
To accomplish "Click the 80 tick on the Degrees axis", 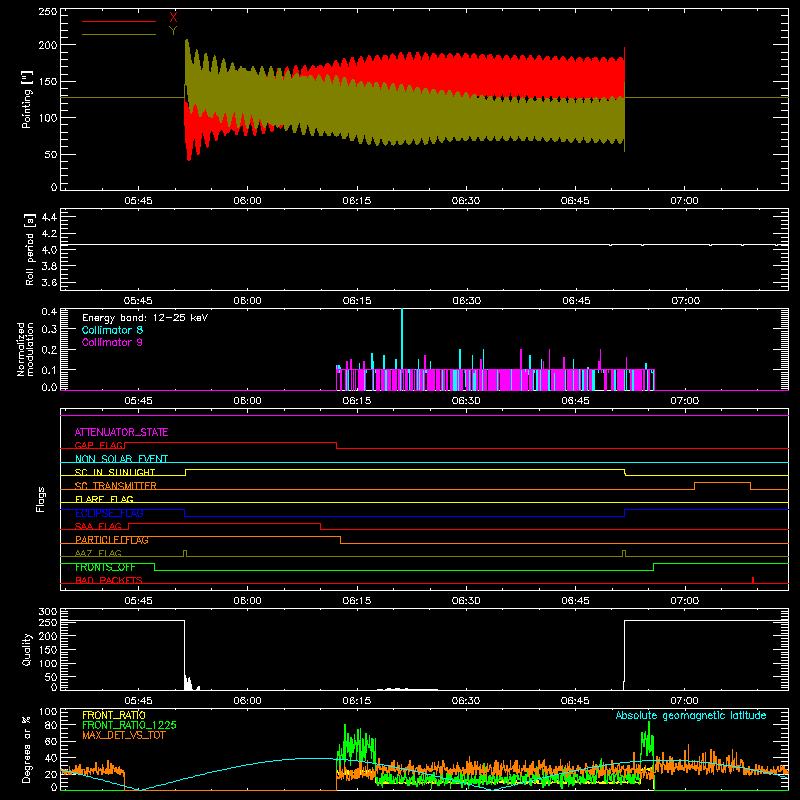I will [51, 724].
